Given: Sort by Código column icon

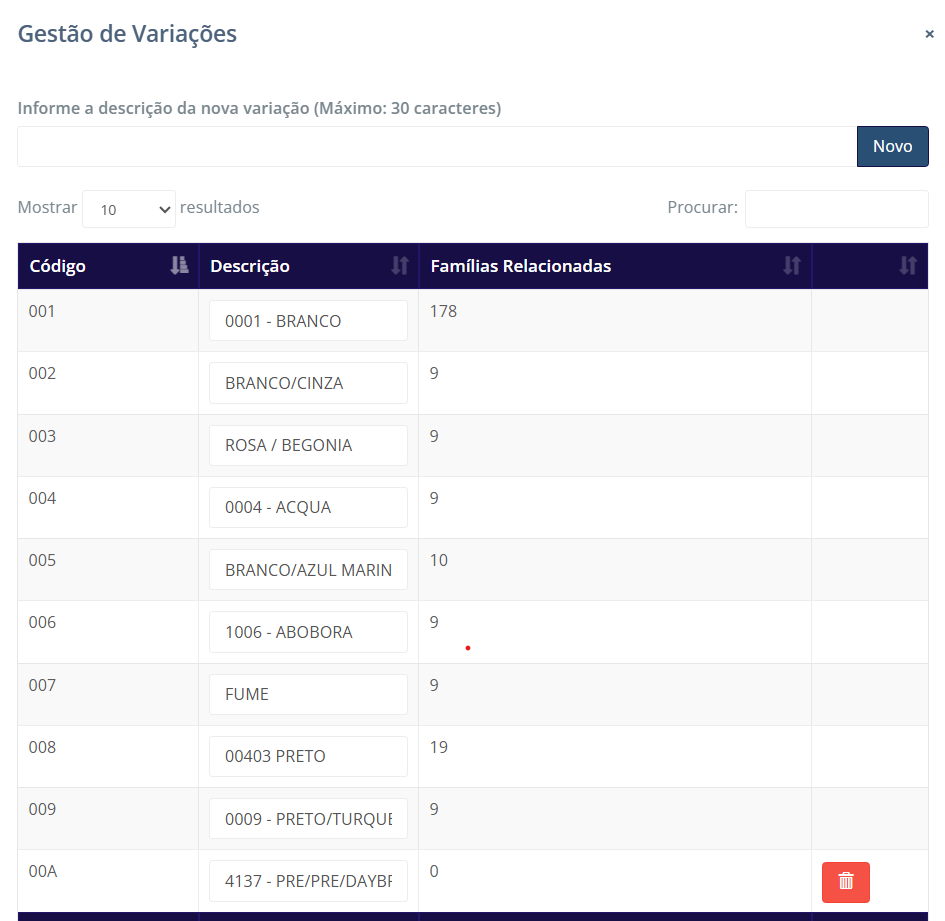Looking at the screenshot, I should (x=179, y=266).
